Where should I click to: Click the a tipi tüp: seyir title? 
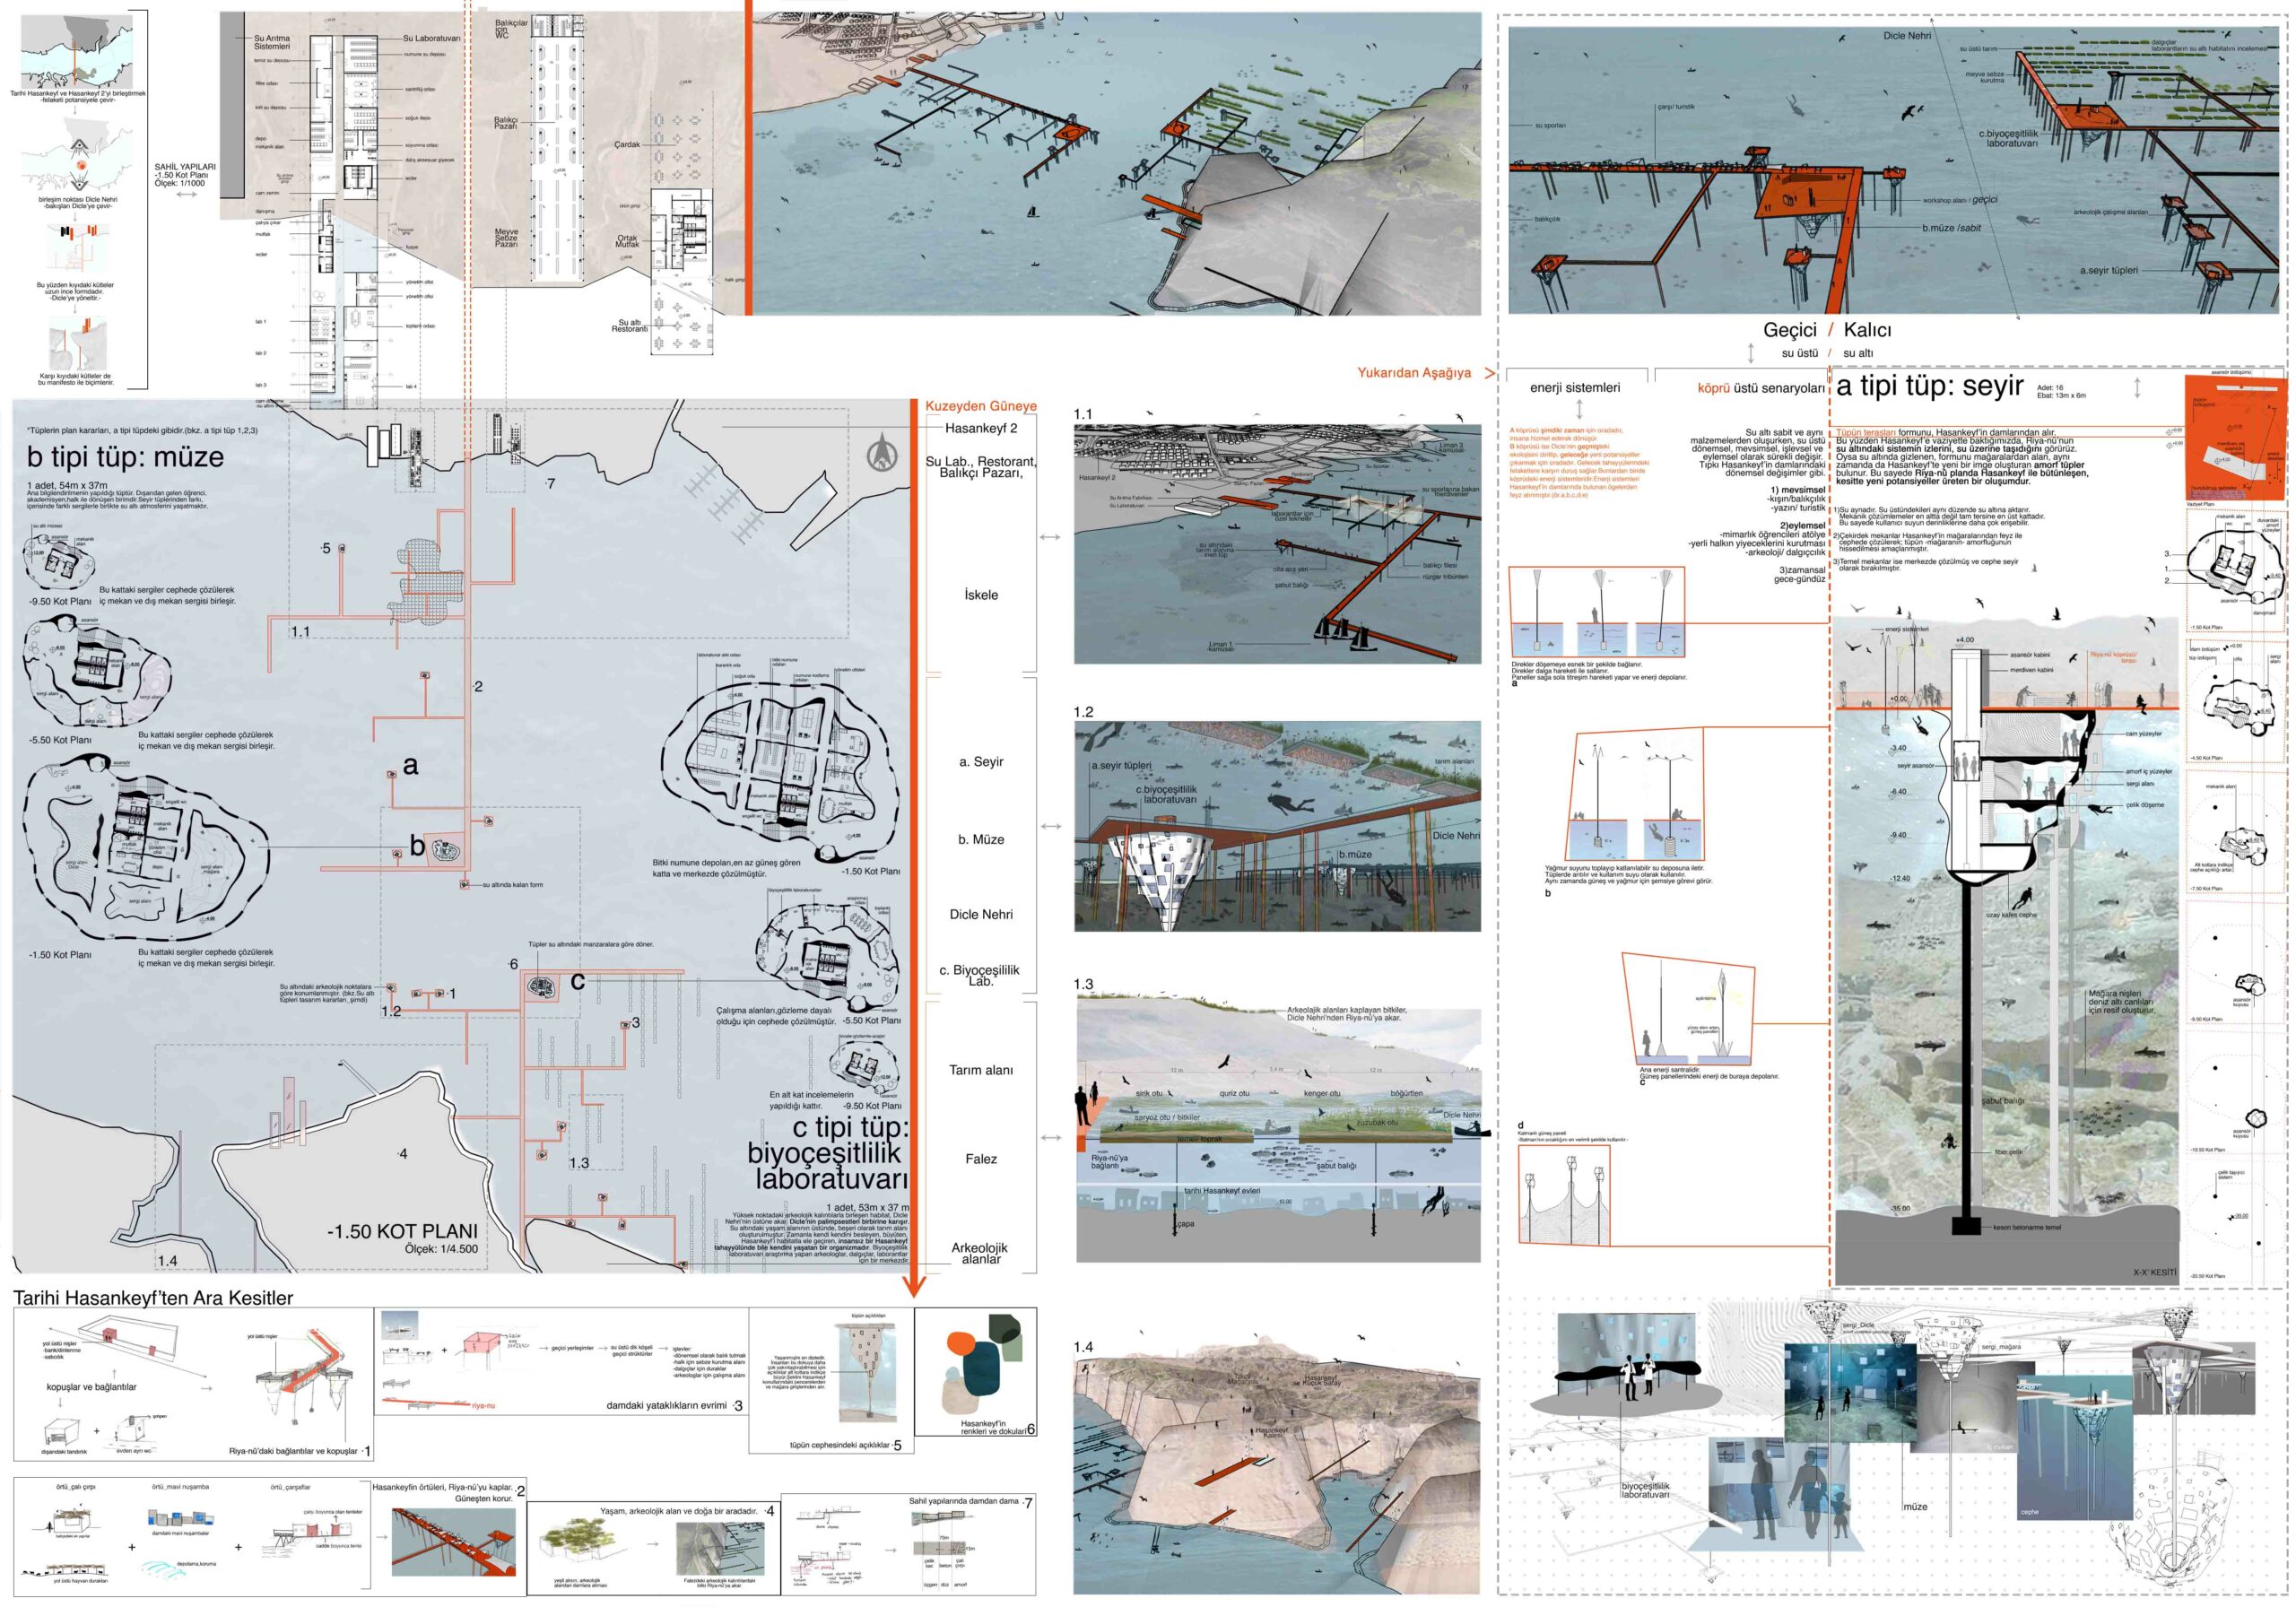(1929, 387)
